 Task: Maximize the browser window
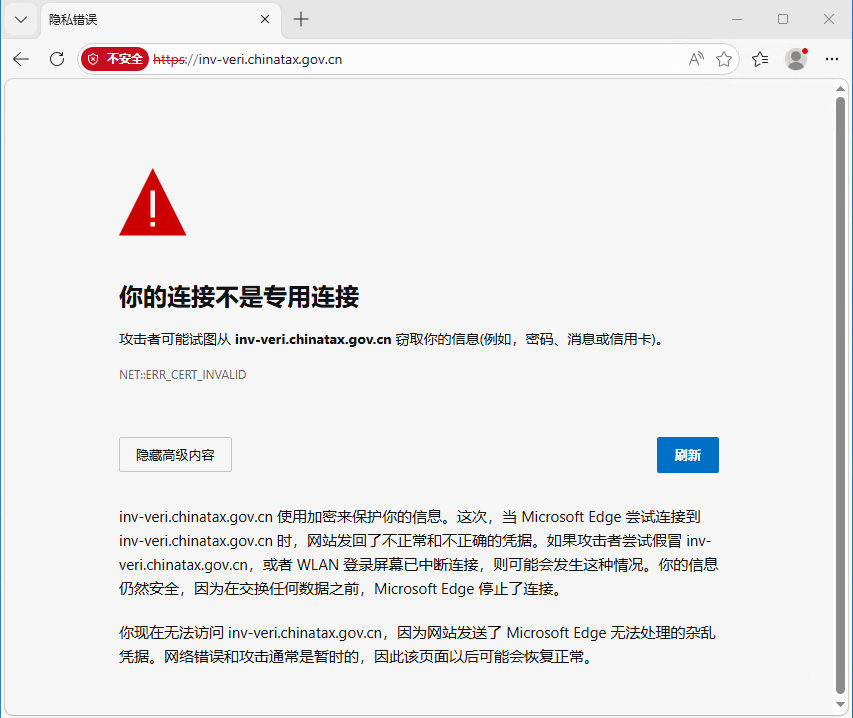coord(783,19)
